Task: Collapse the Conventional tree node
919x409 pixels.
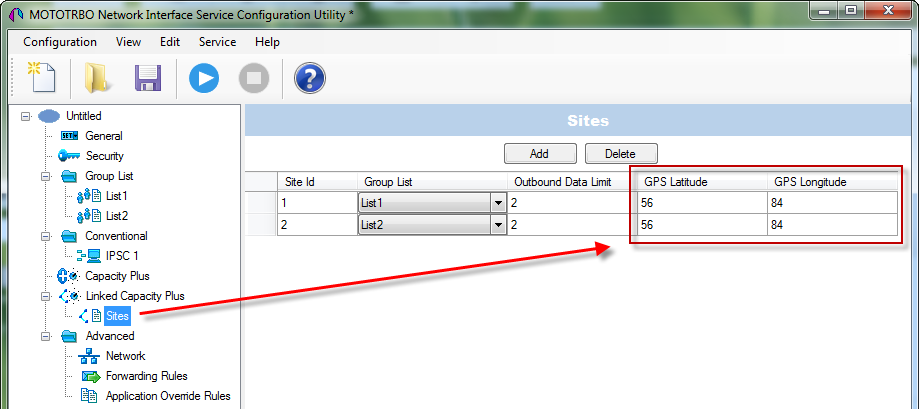Action: pyautogui.click(x=45, y=236)
